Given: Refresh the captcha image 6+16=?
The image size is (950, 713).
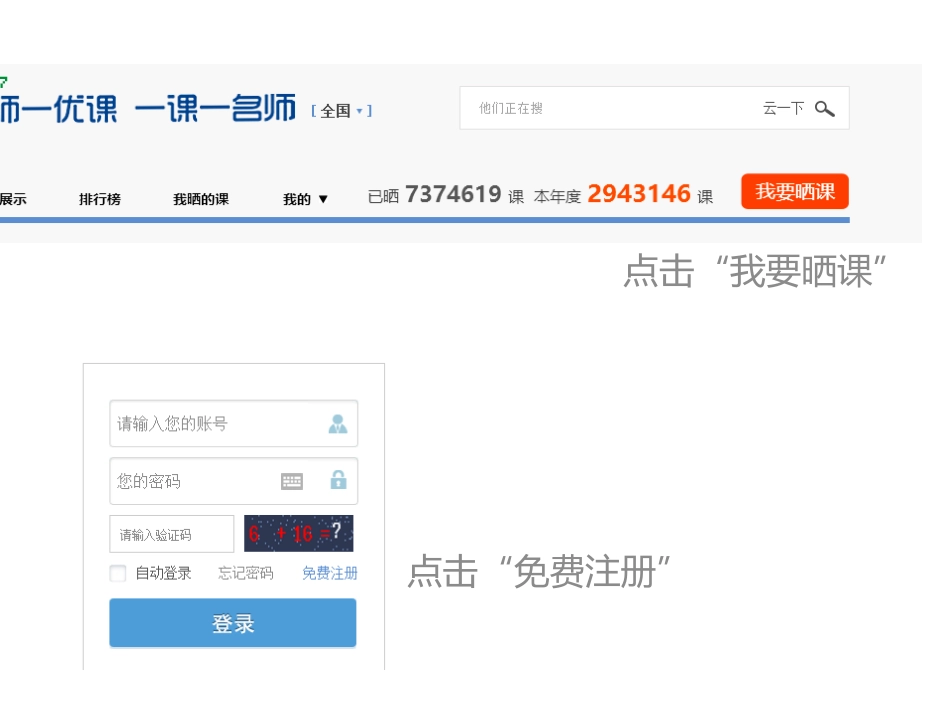Looking at the screenshot, I should pyautogui.click(x=299, y=534).
